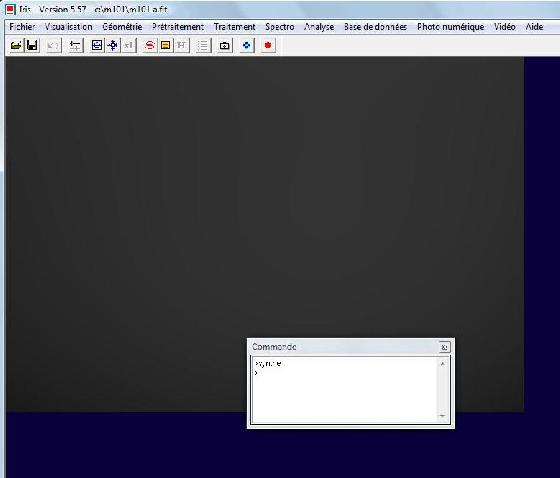The image size is (560, 478).
Task: Open the list lines toolbar icon
Action: [203, 45]
